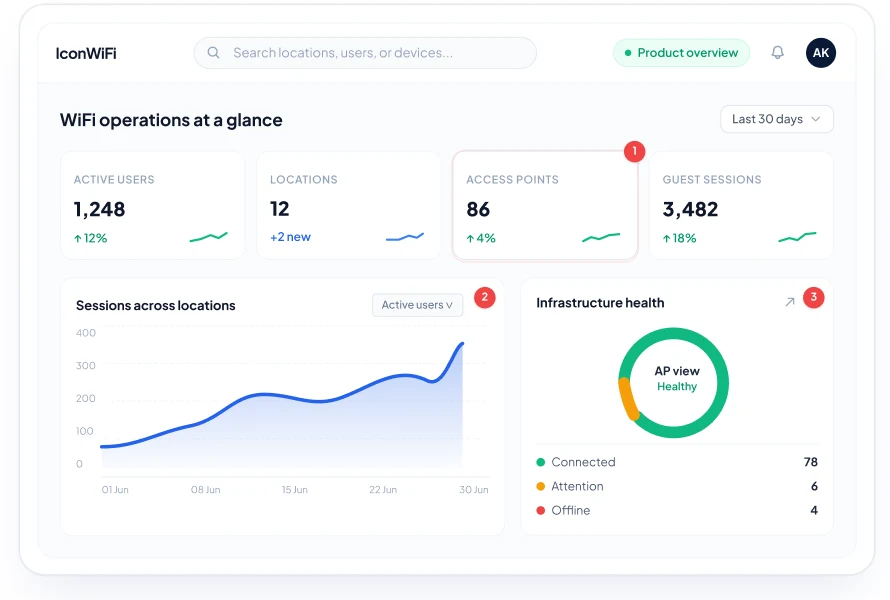Click the orange Attention legend dot
The height and width of the screenshot is (600, 890).
point(540,486)
